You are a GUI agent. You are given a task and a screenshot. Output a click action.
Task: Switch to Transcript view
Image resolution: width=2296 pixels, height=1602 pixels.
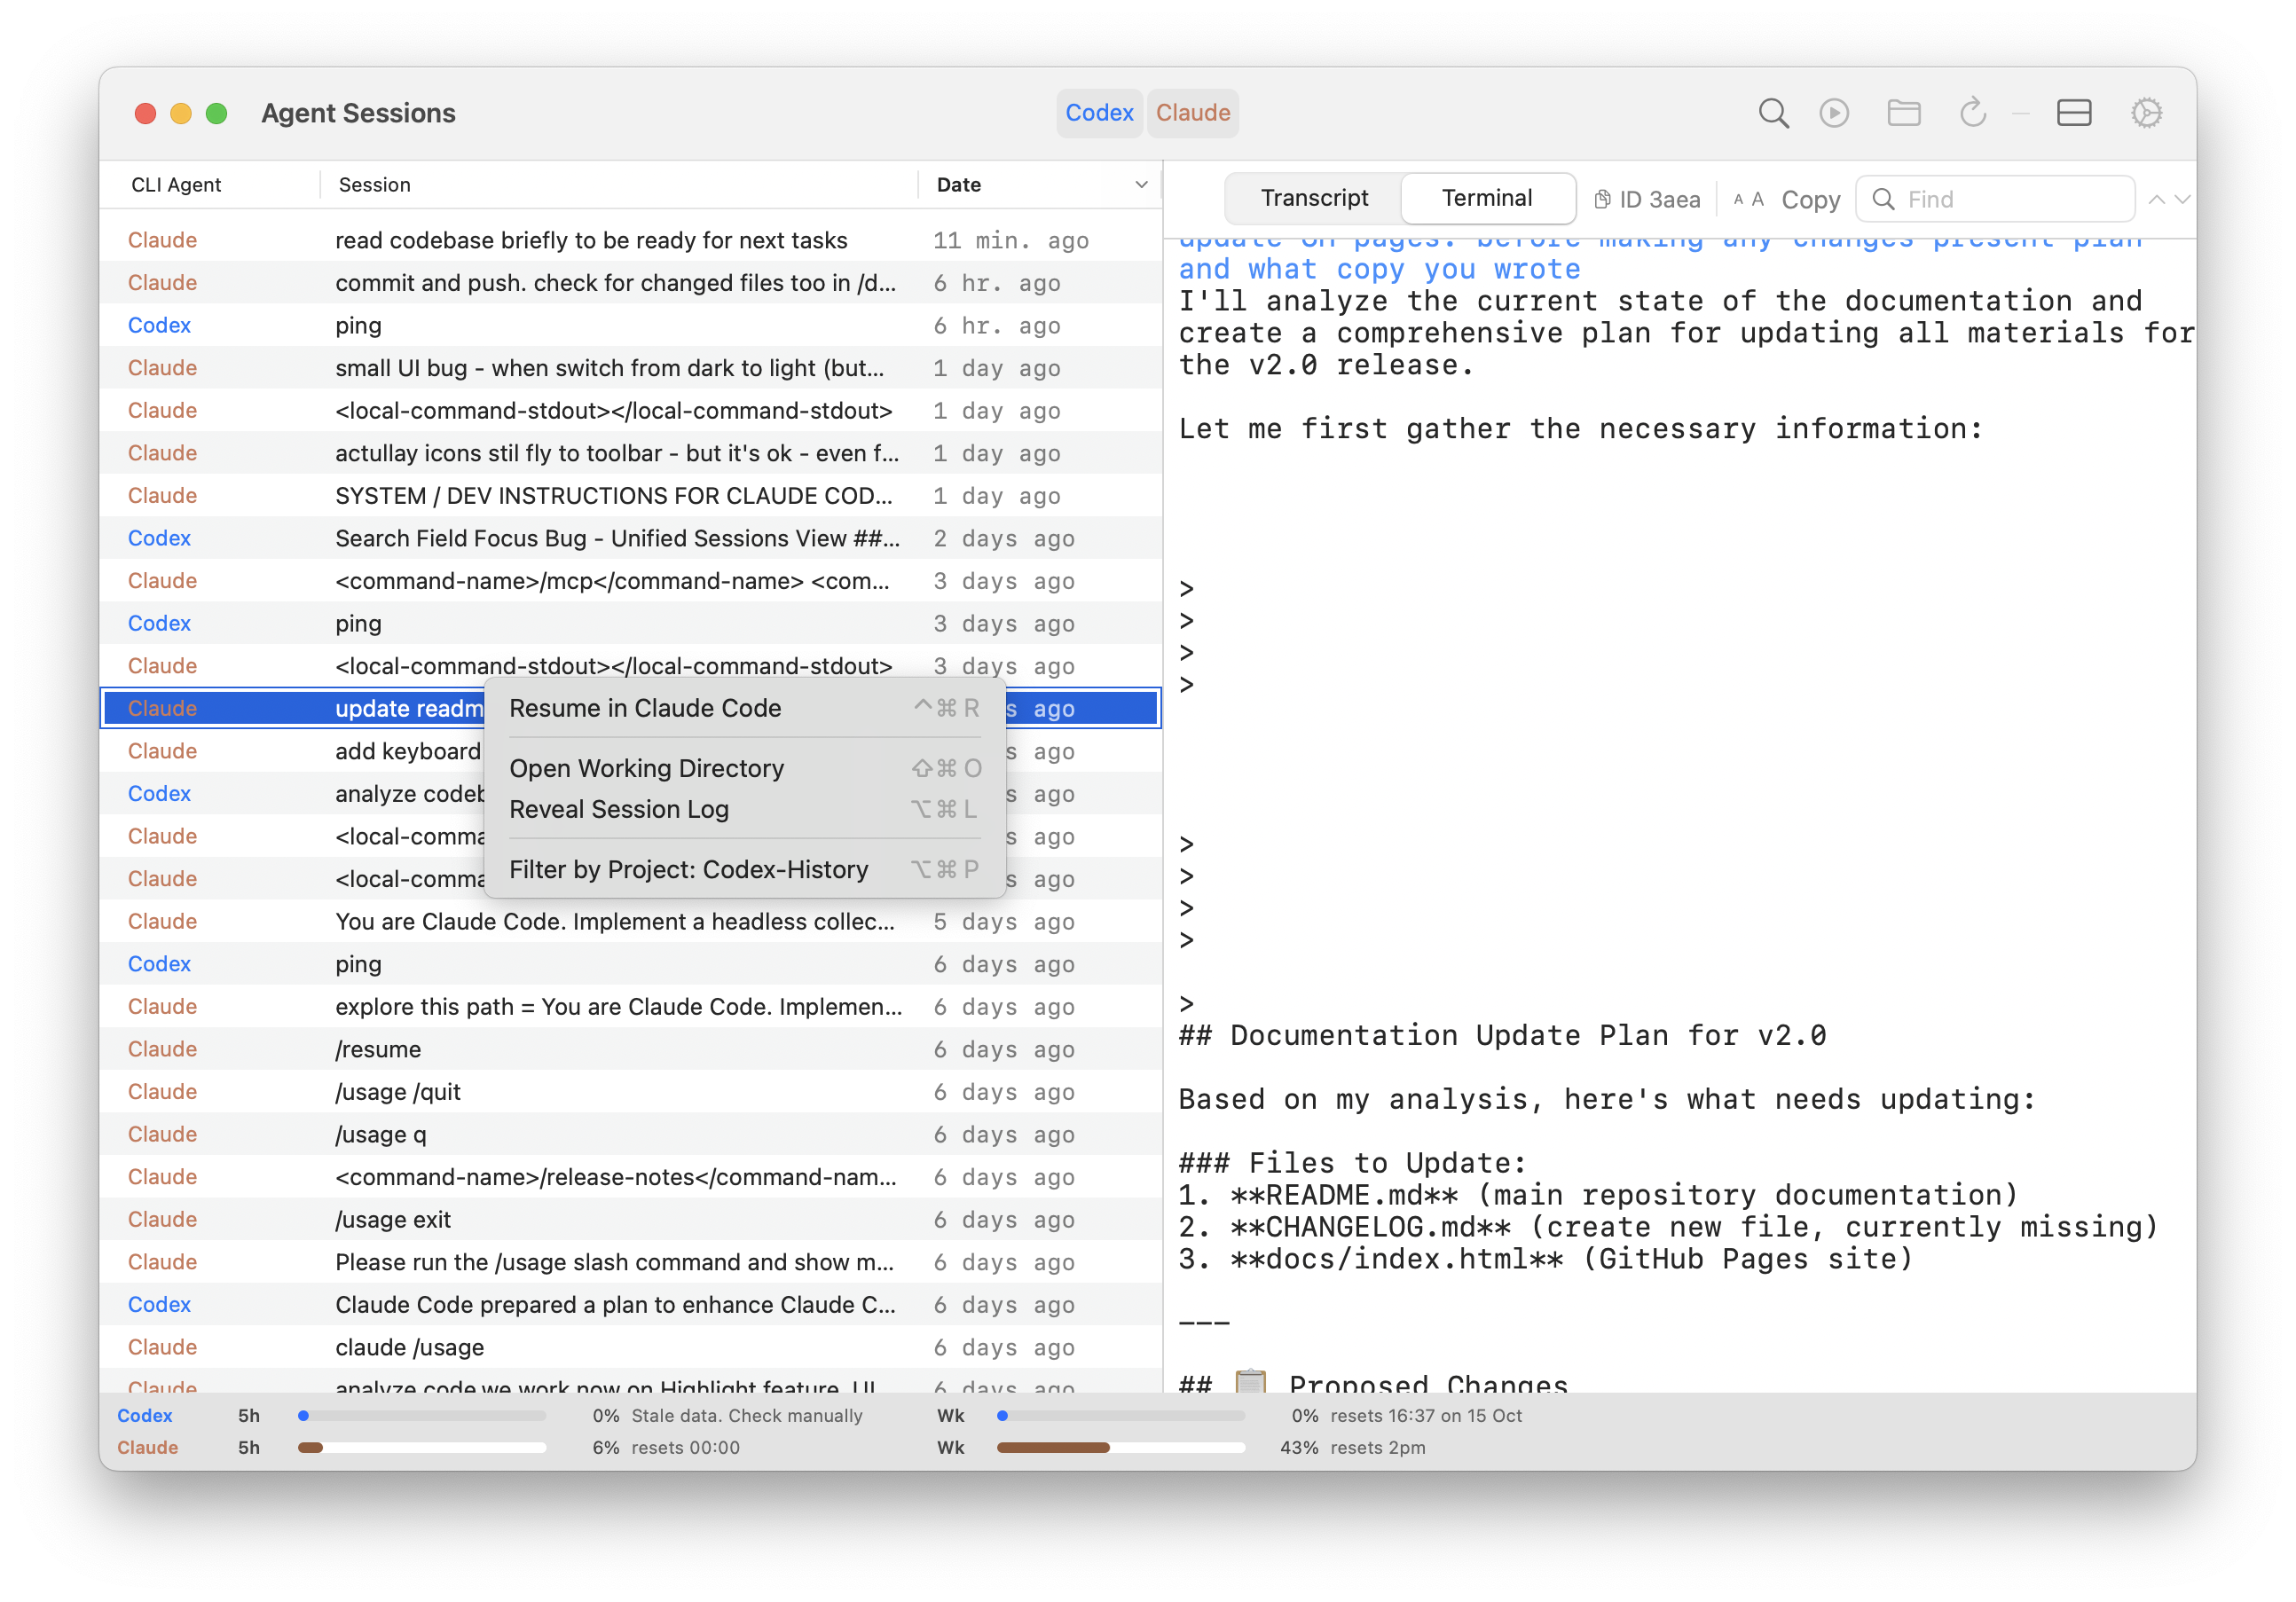coord(1313,198)
